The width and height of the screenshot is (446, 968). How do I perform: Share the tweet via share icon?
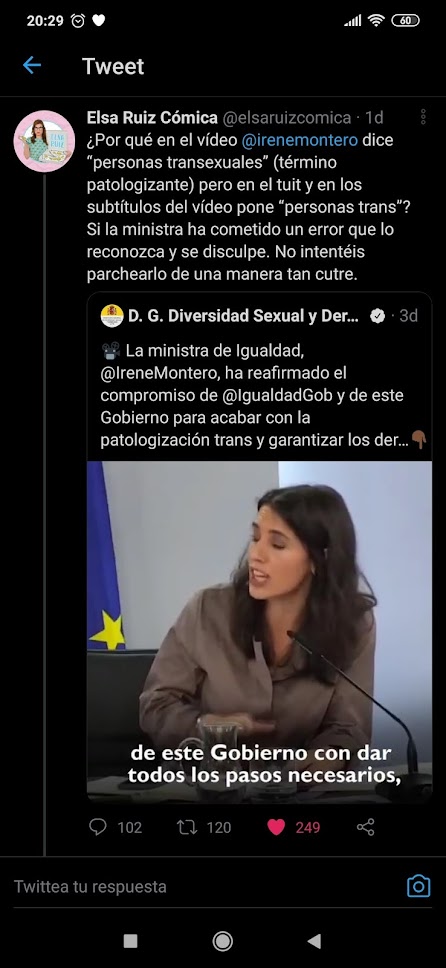pyautogui.click(x=366, y=827)
